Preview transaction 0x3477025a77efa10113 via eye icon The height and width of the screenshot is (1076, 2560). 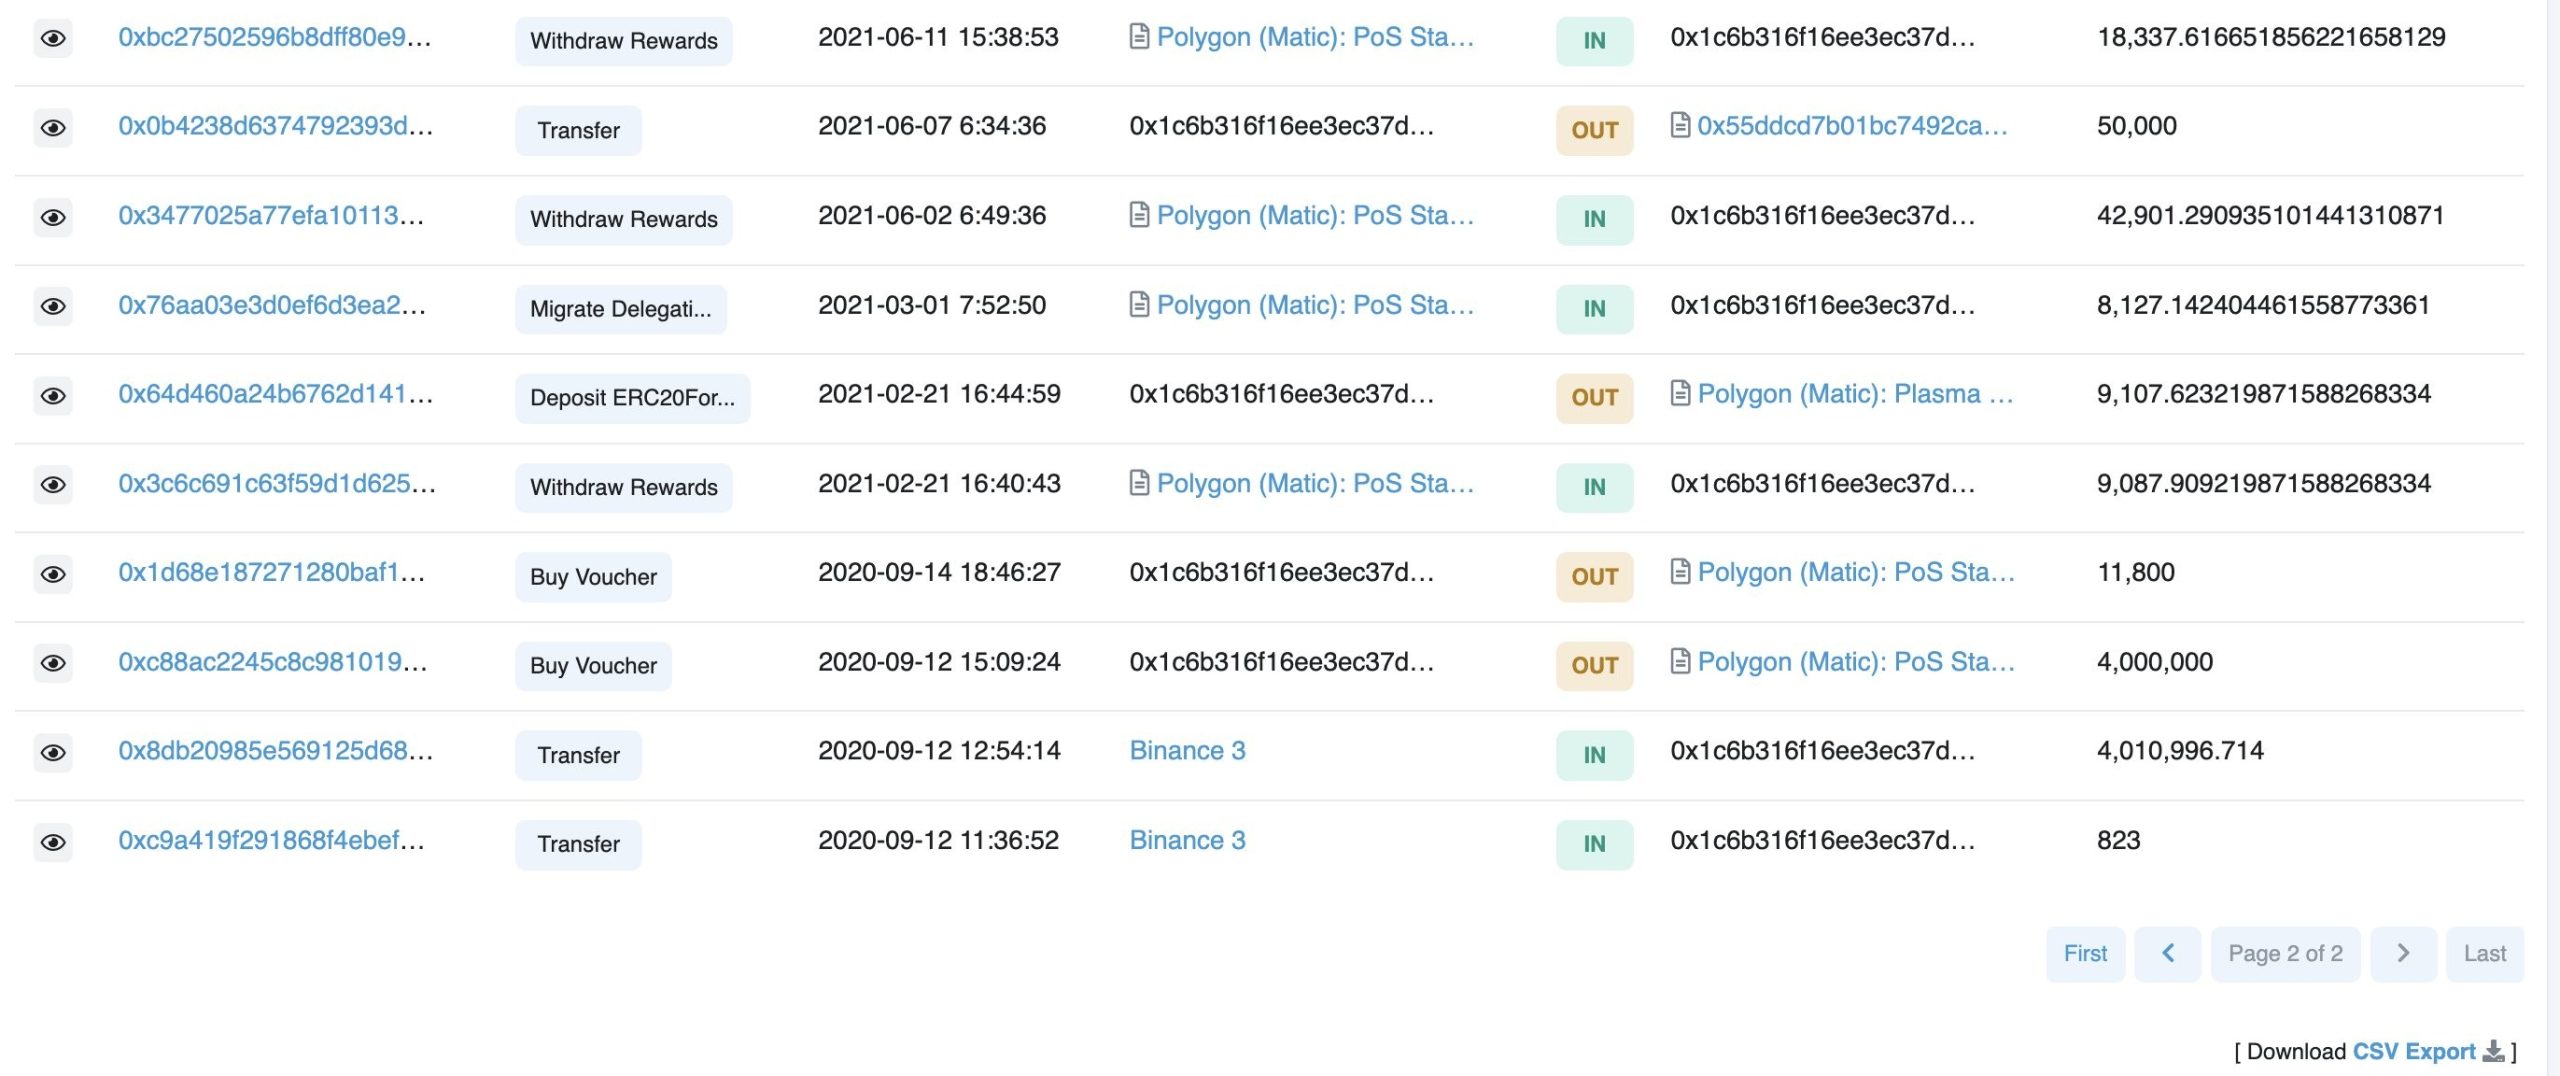click(x=53, y=218)
